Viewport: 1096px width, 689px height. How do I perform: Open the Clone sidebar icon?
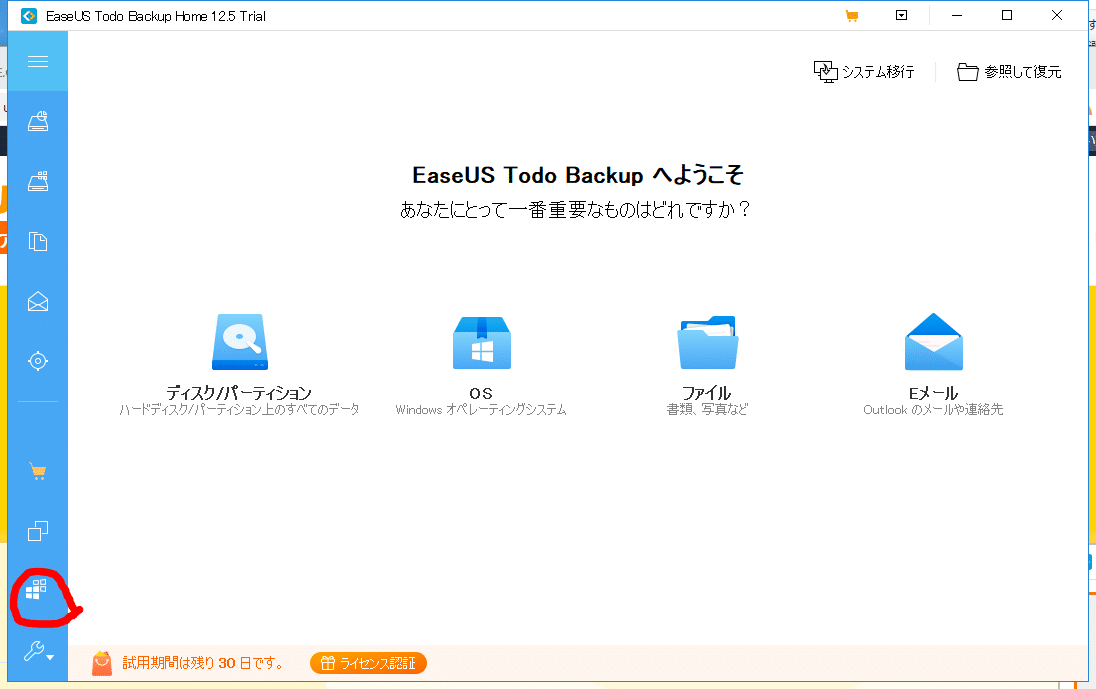tap(38, 531)
